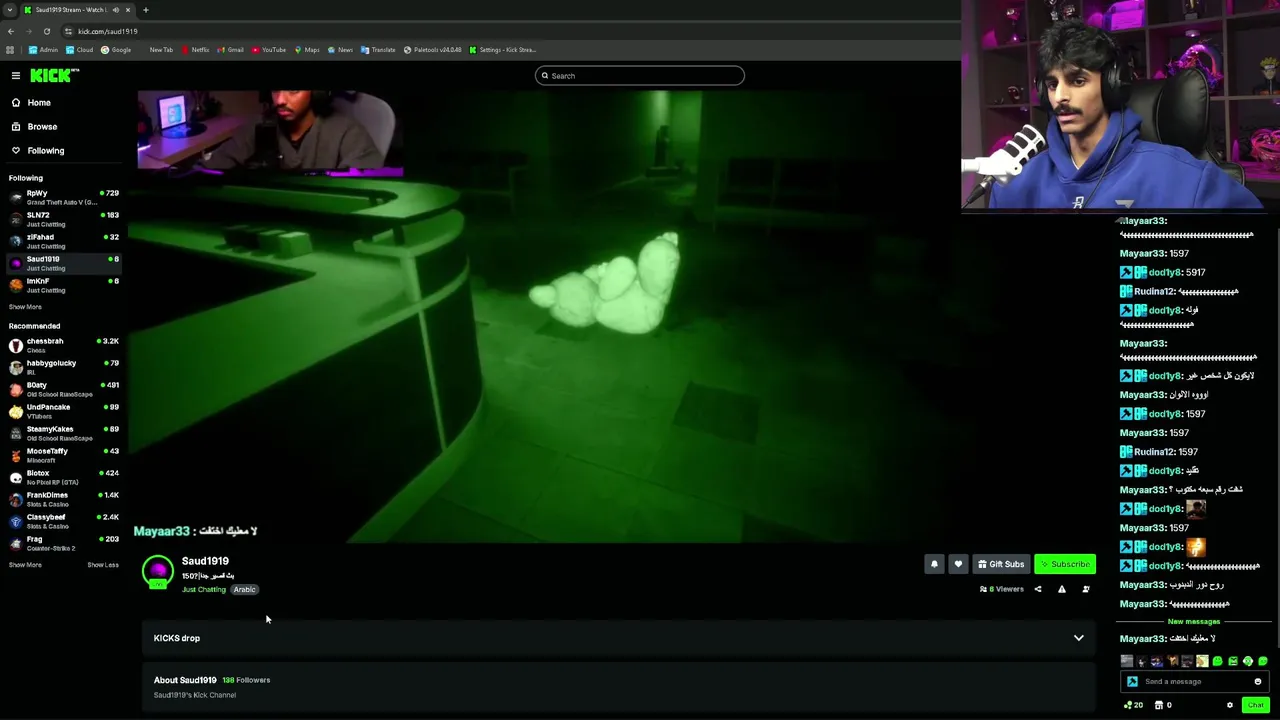Mute the tab via speaker icon
Screen dimensions: 1280x720
click(x=115, y=10)
